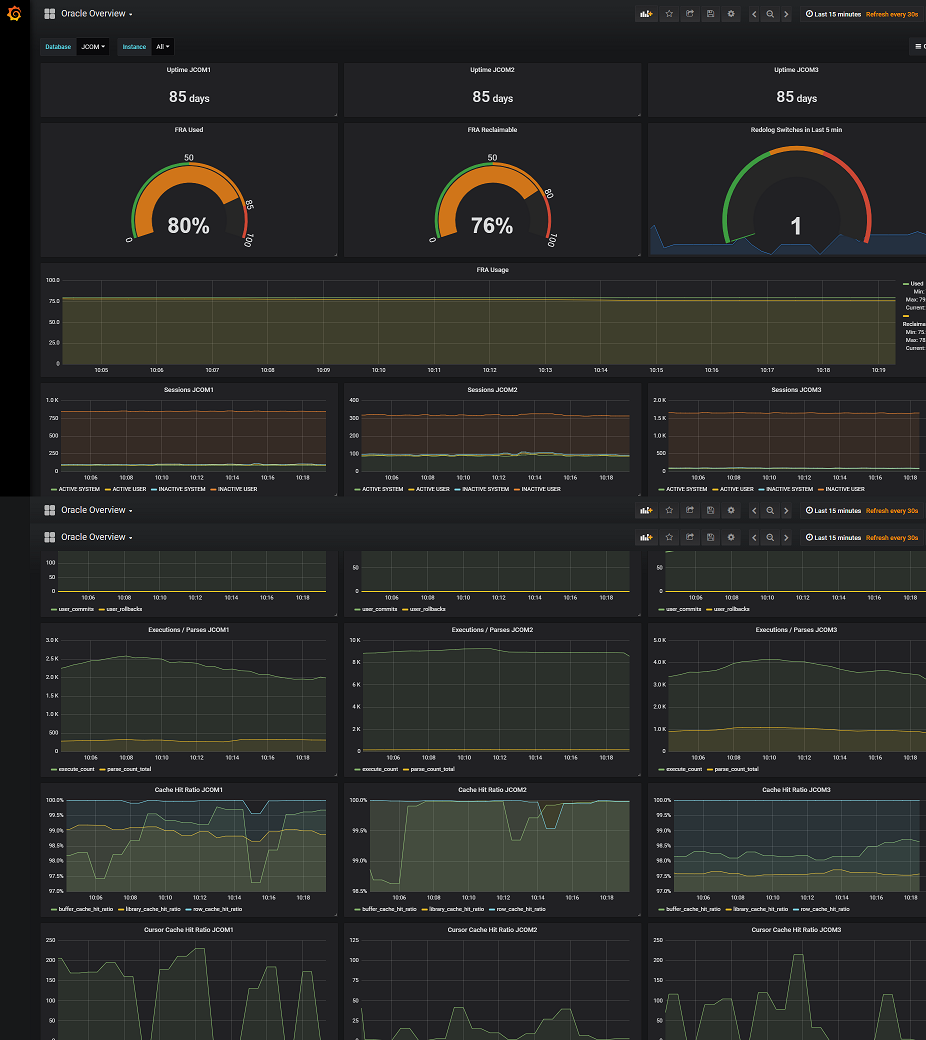Click the share icon in the lowest header bar
Screen dimensions: 926x1040
tap(690, 537)
